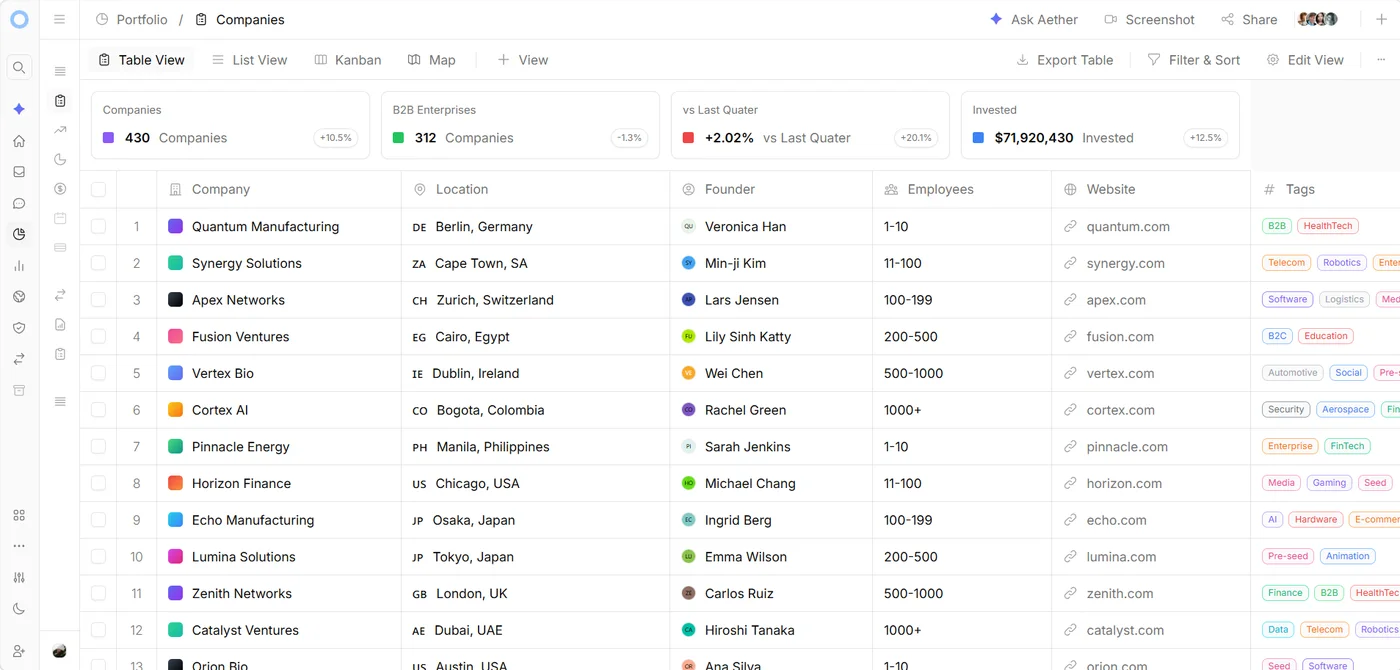Screen dimensions: 1400x670
Task: Select the Zenith Networks row checkbox
Action: (x=98, y=593)
